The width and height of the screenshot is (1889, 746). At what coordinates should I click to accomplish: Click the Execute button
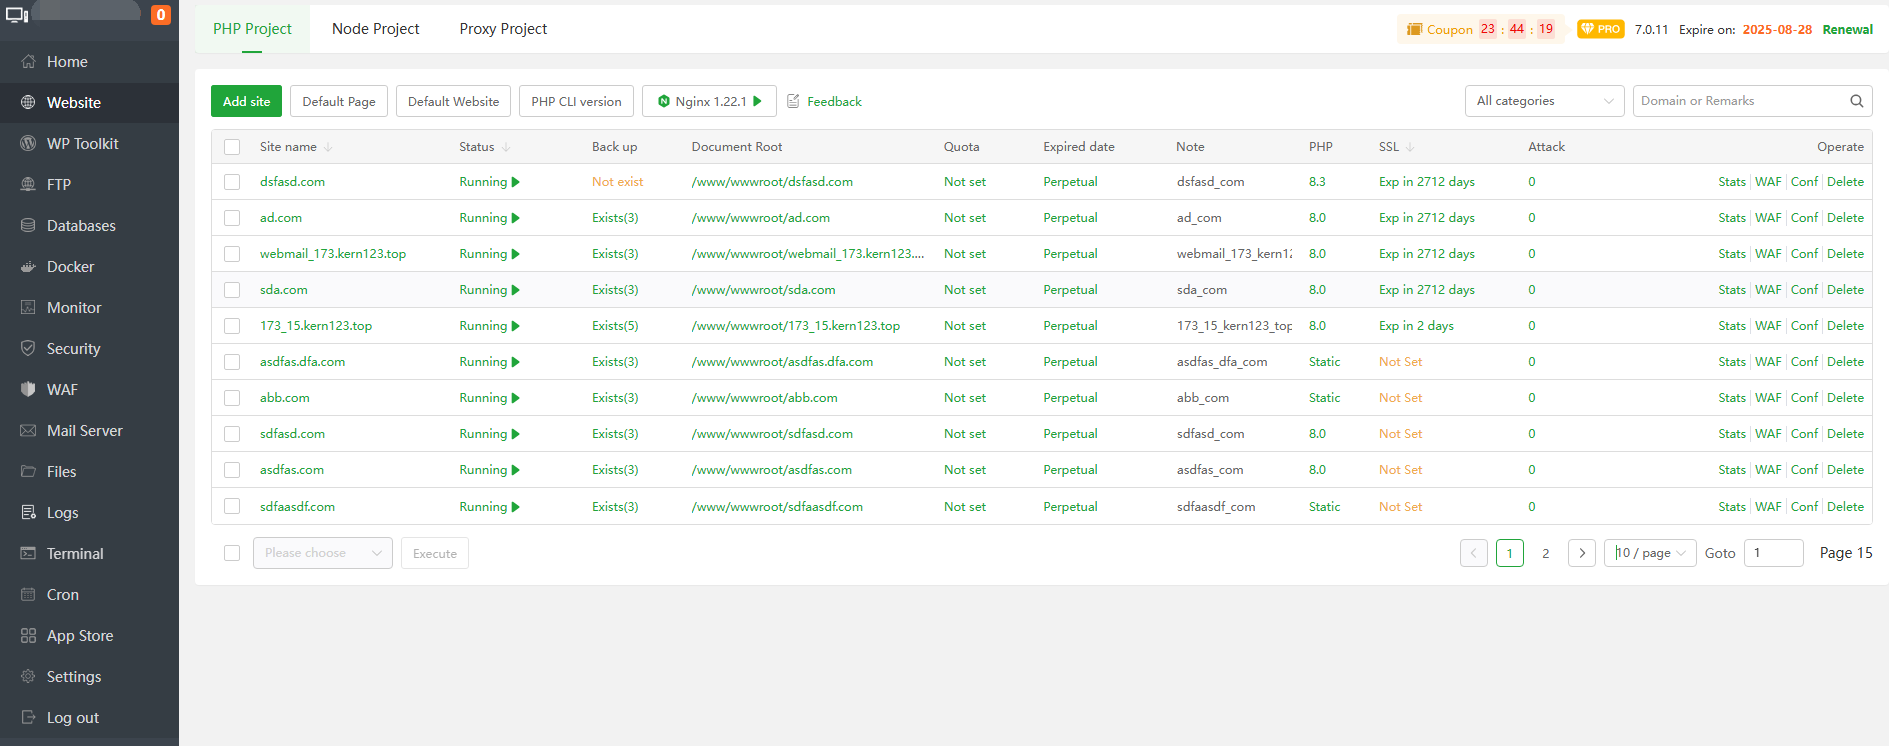click(435, 553)
